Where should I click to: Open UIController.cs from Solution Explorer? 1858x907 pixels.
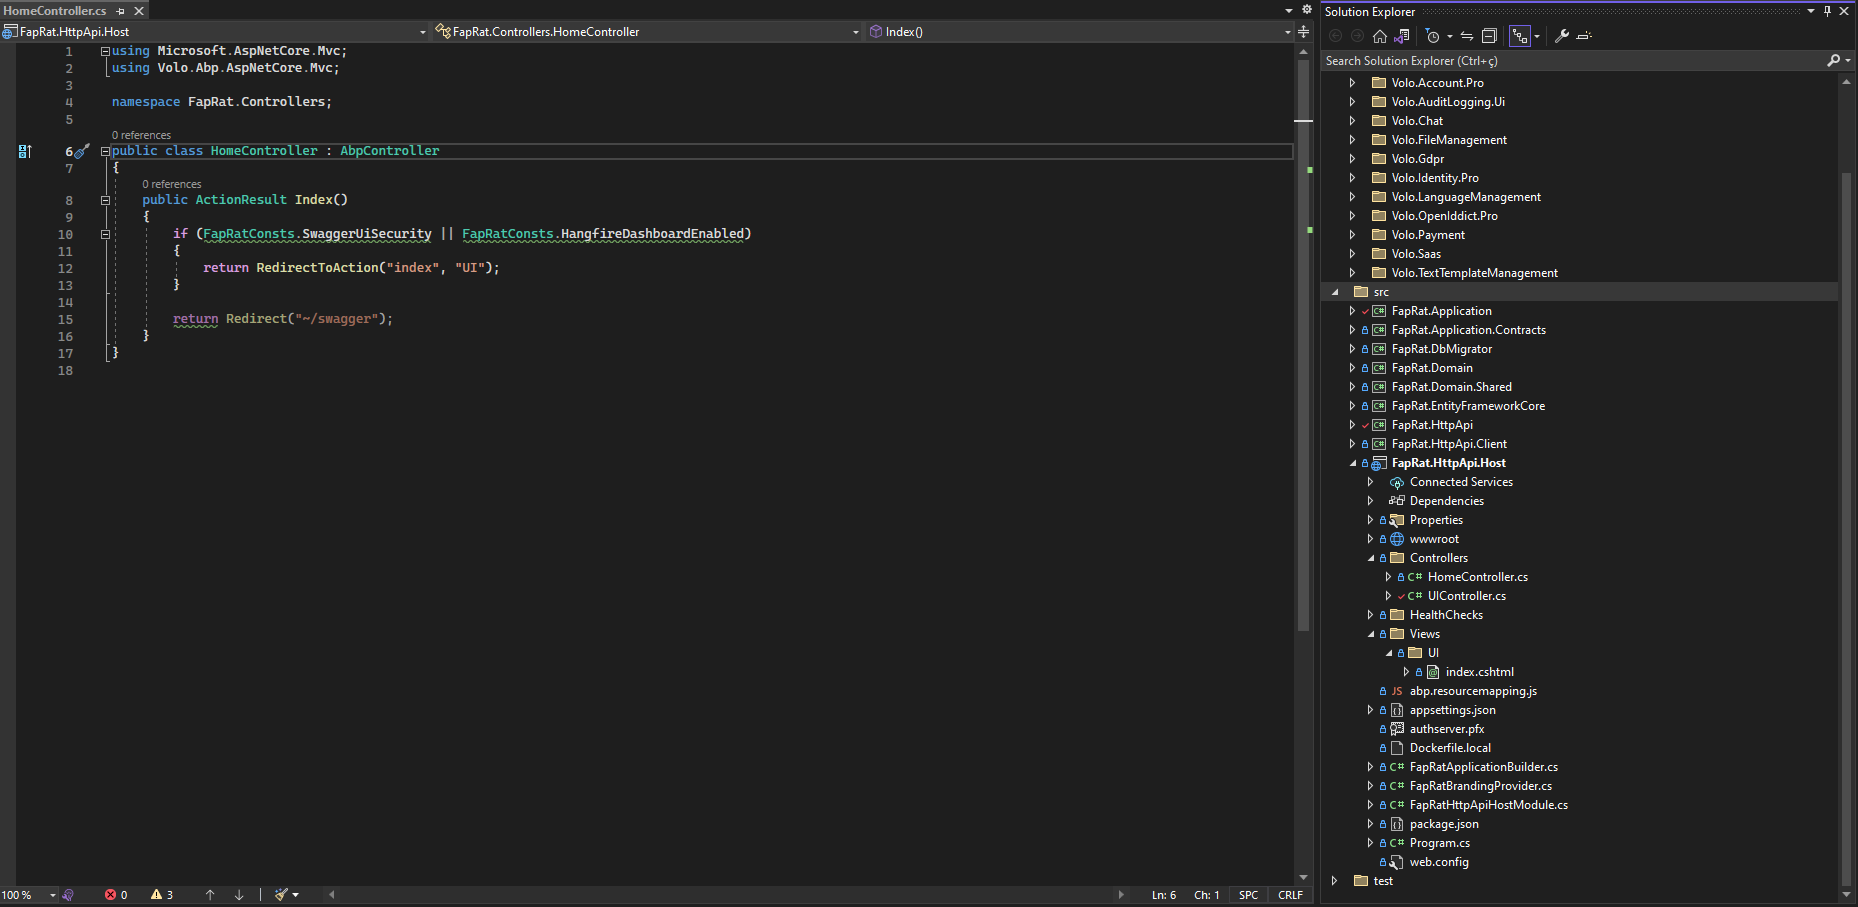point(1466,596)
